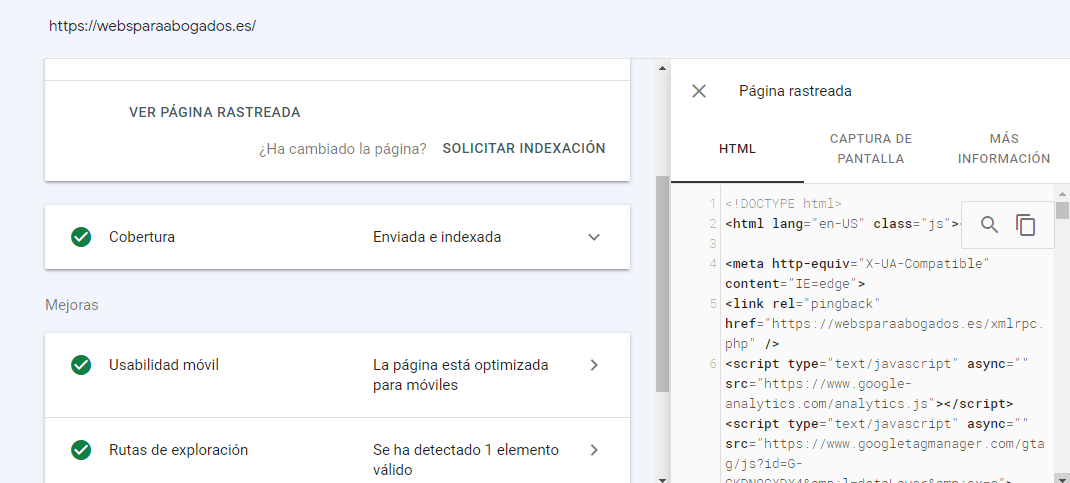Click the Mejoras section heading
This screenshot has height=483, width=1070.
click(72, 305)
